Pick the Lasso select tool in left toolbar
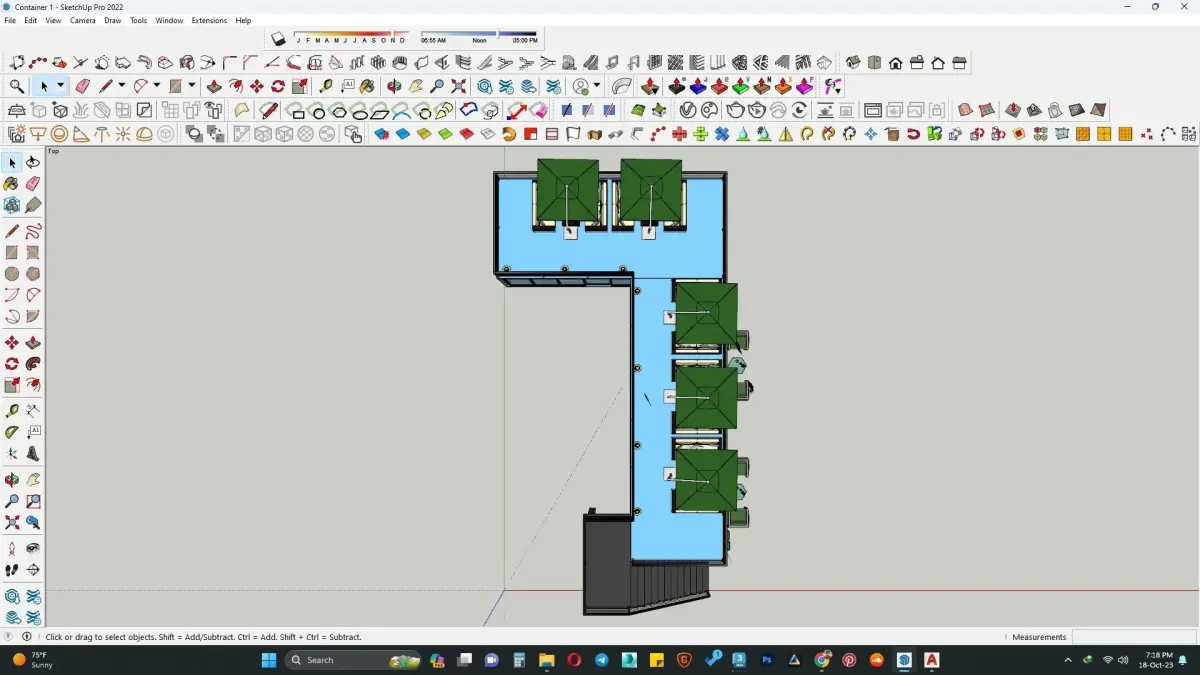 click(33, 162)
